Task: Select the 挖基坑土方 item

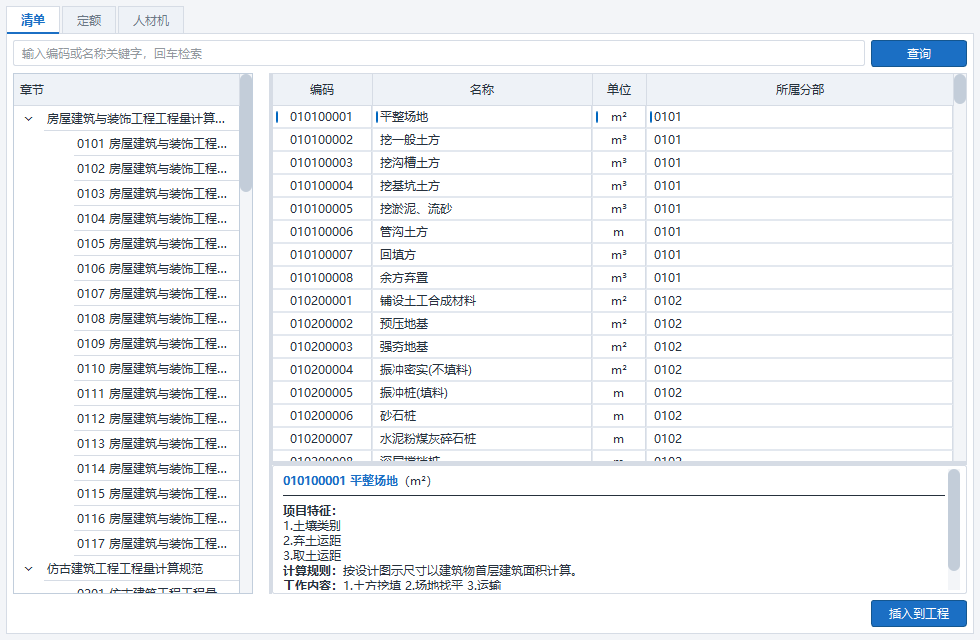Action: pyautogui.click(x=409, y=186)
